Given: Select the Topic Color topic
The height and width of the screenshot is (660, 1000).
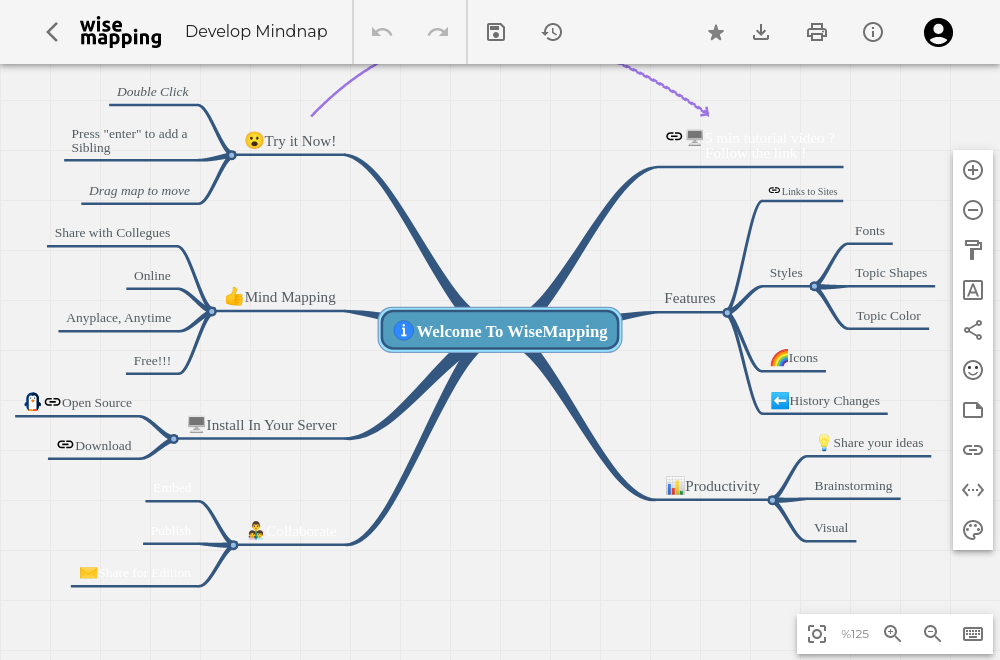Looking at the screenshot, I should pos(888,316).
